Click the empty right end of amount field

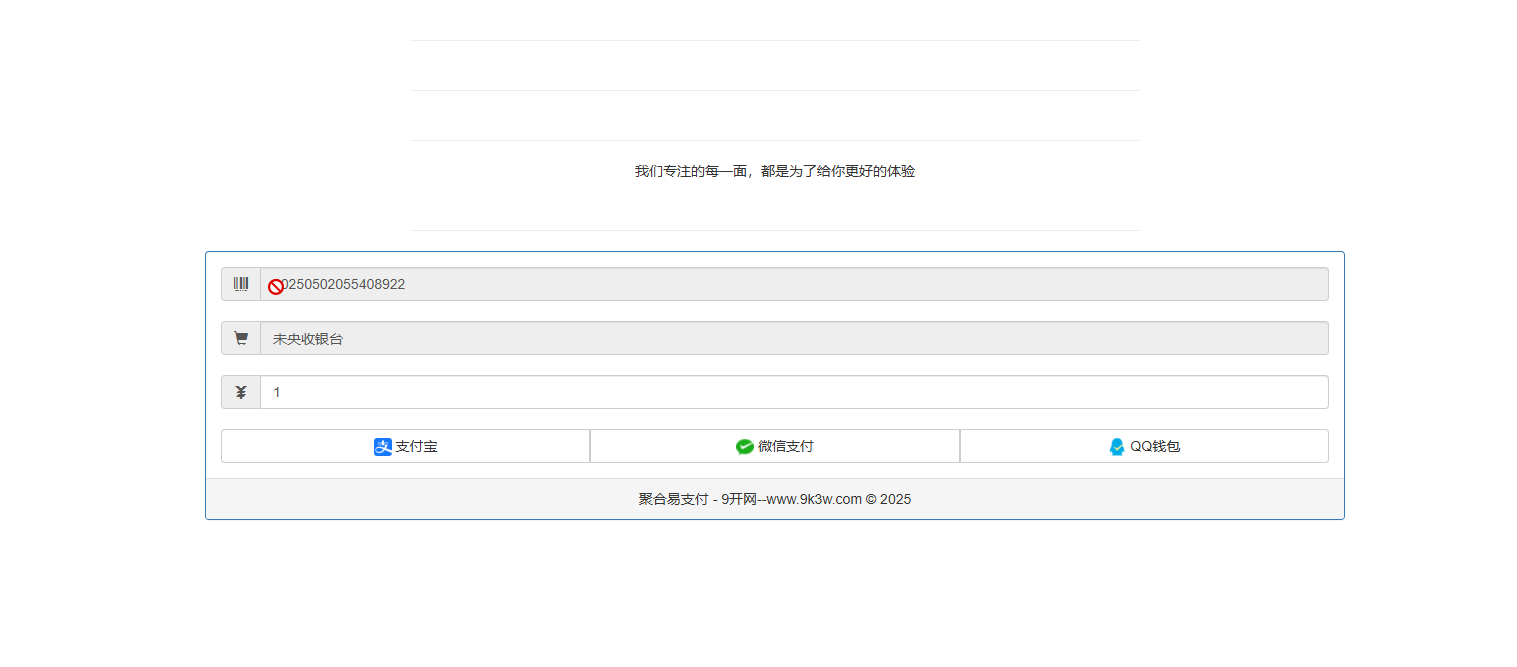coord(1250,393)
